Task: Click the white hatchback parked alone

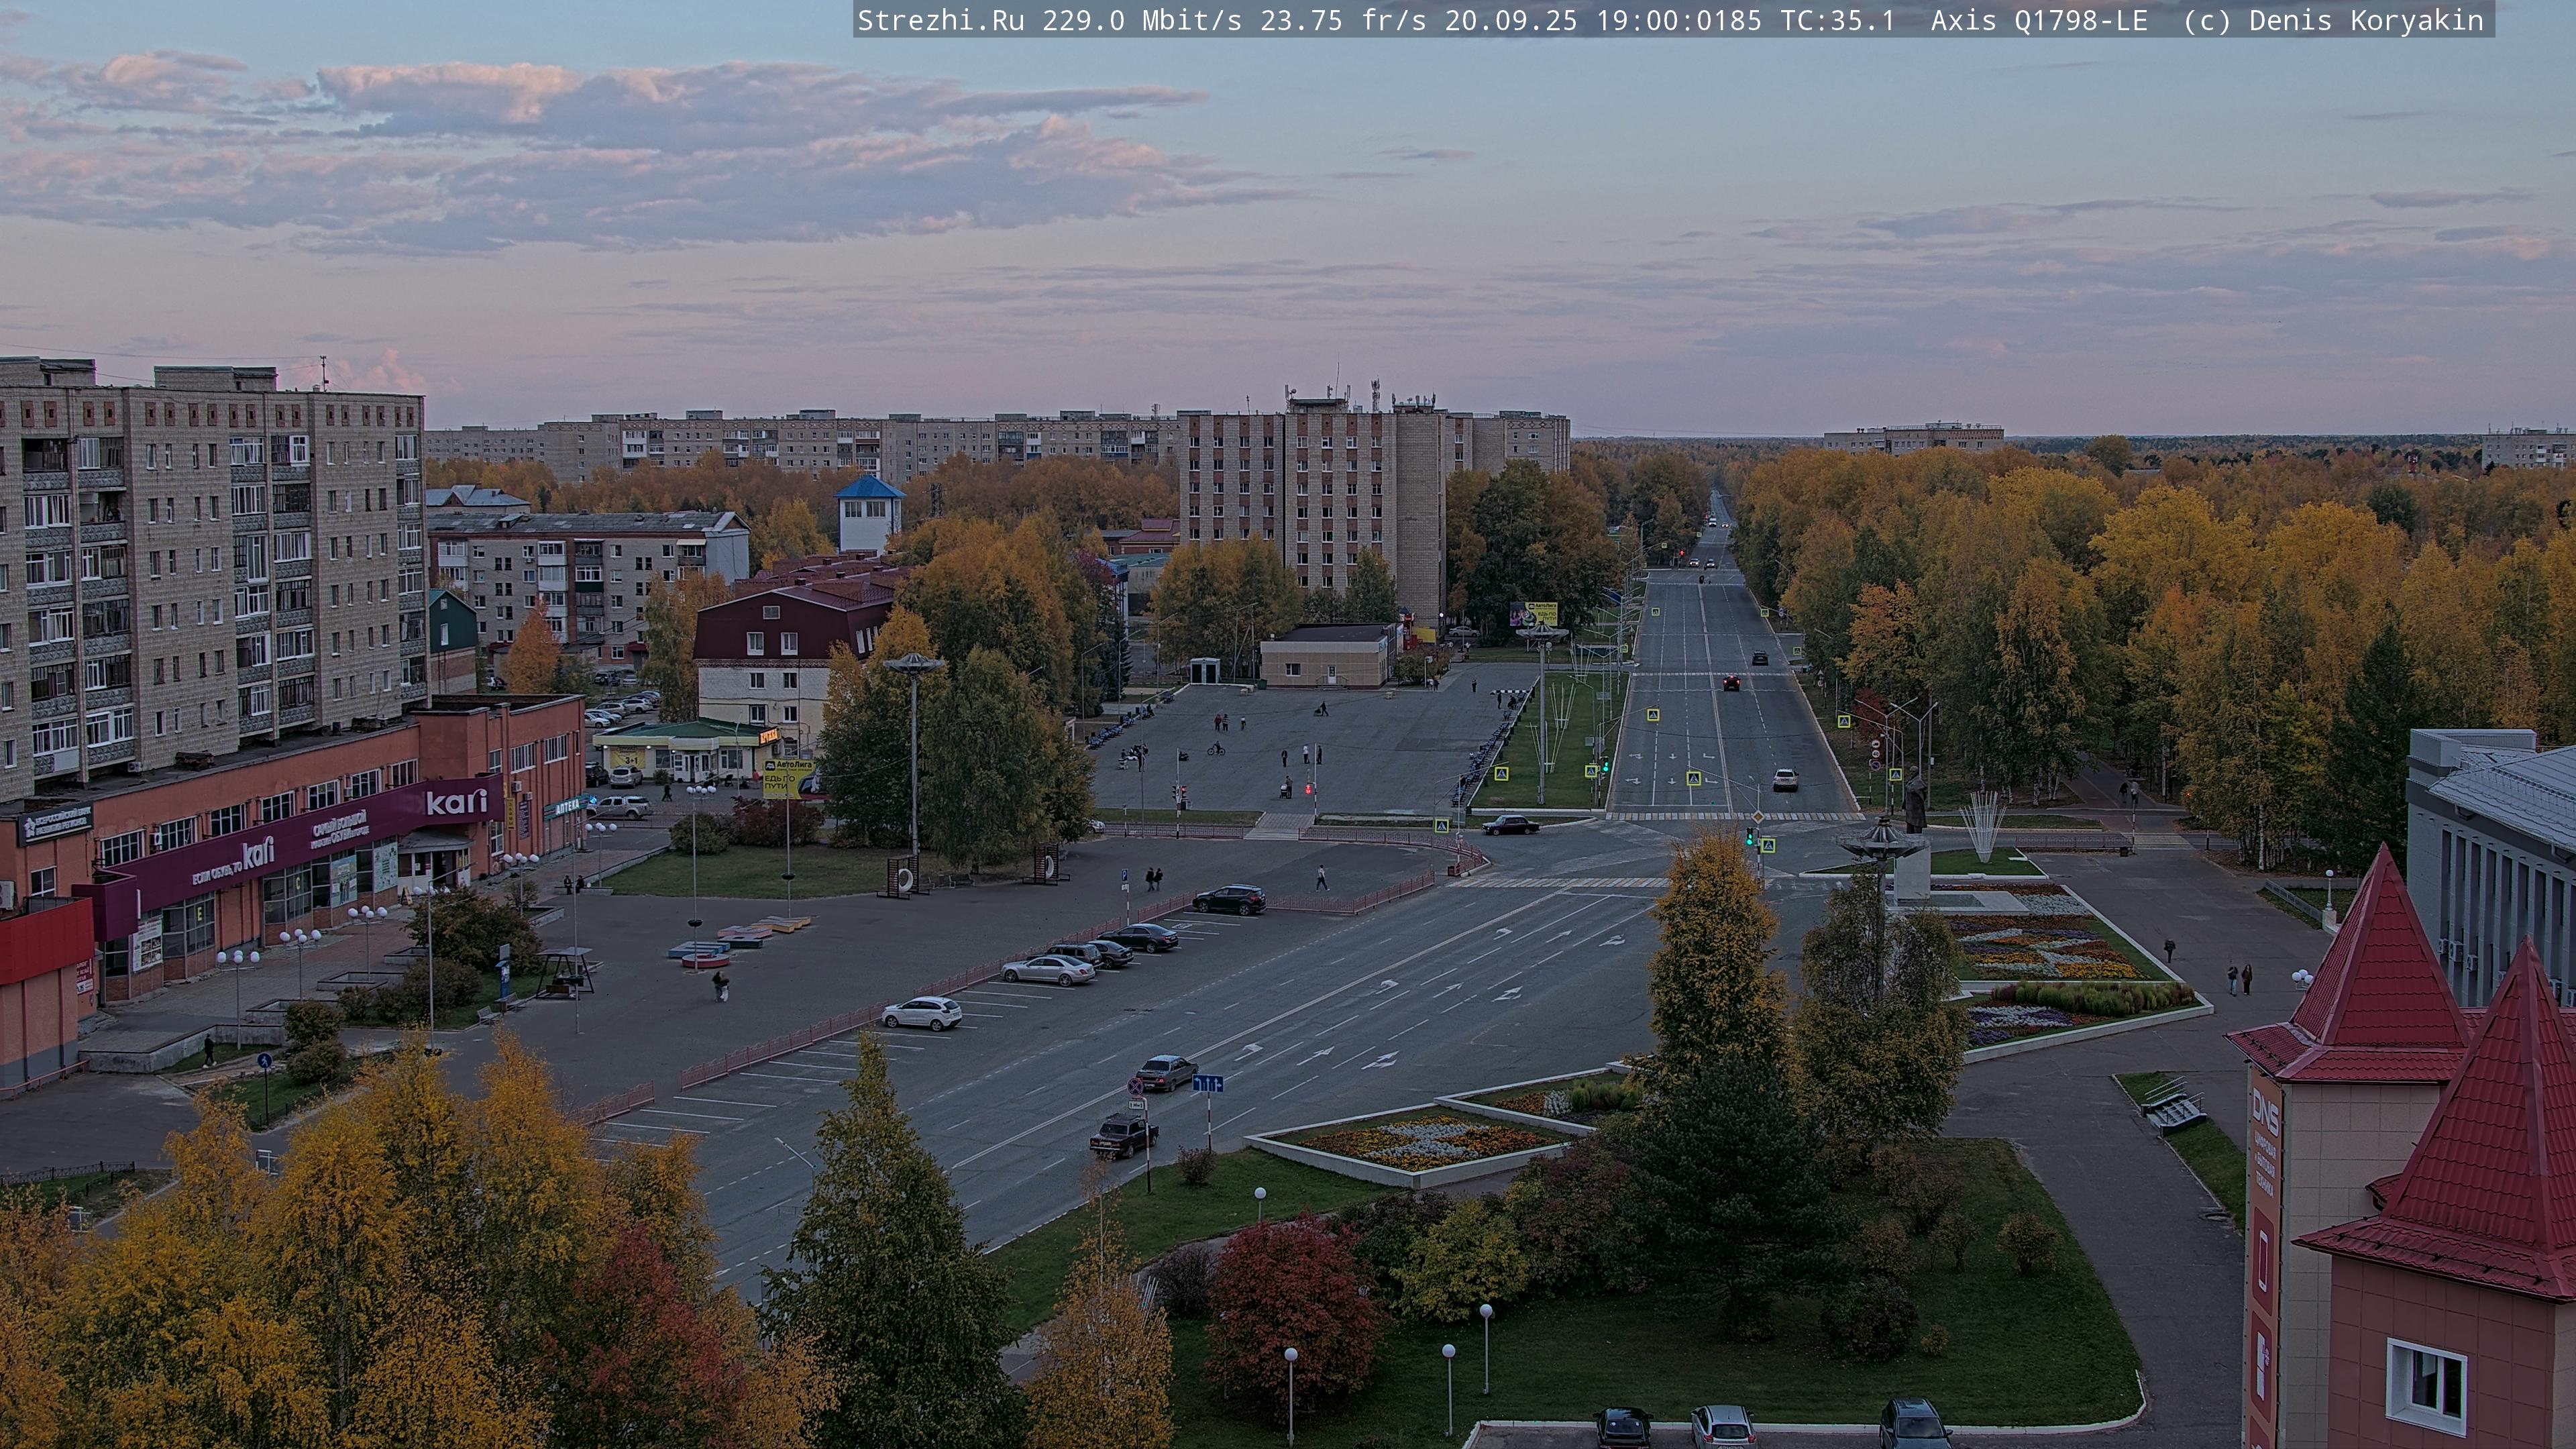Action: pos(921,1013)
